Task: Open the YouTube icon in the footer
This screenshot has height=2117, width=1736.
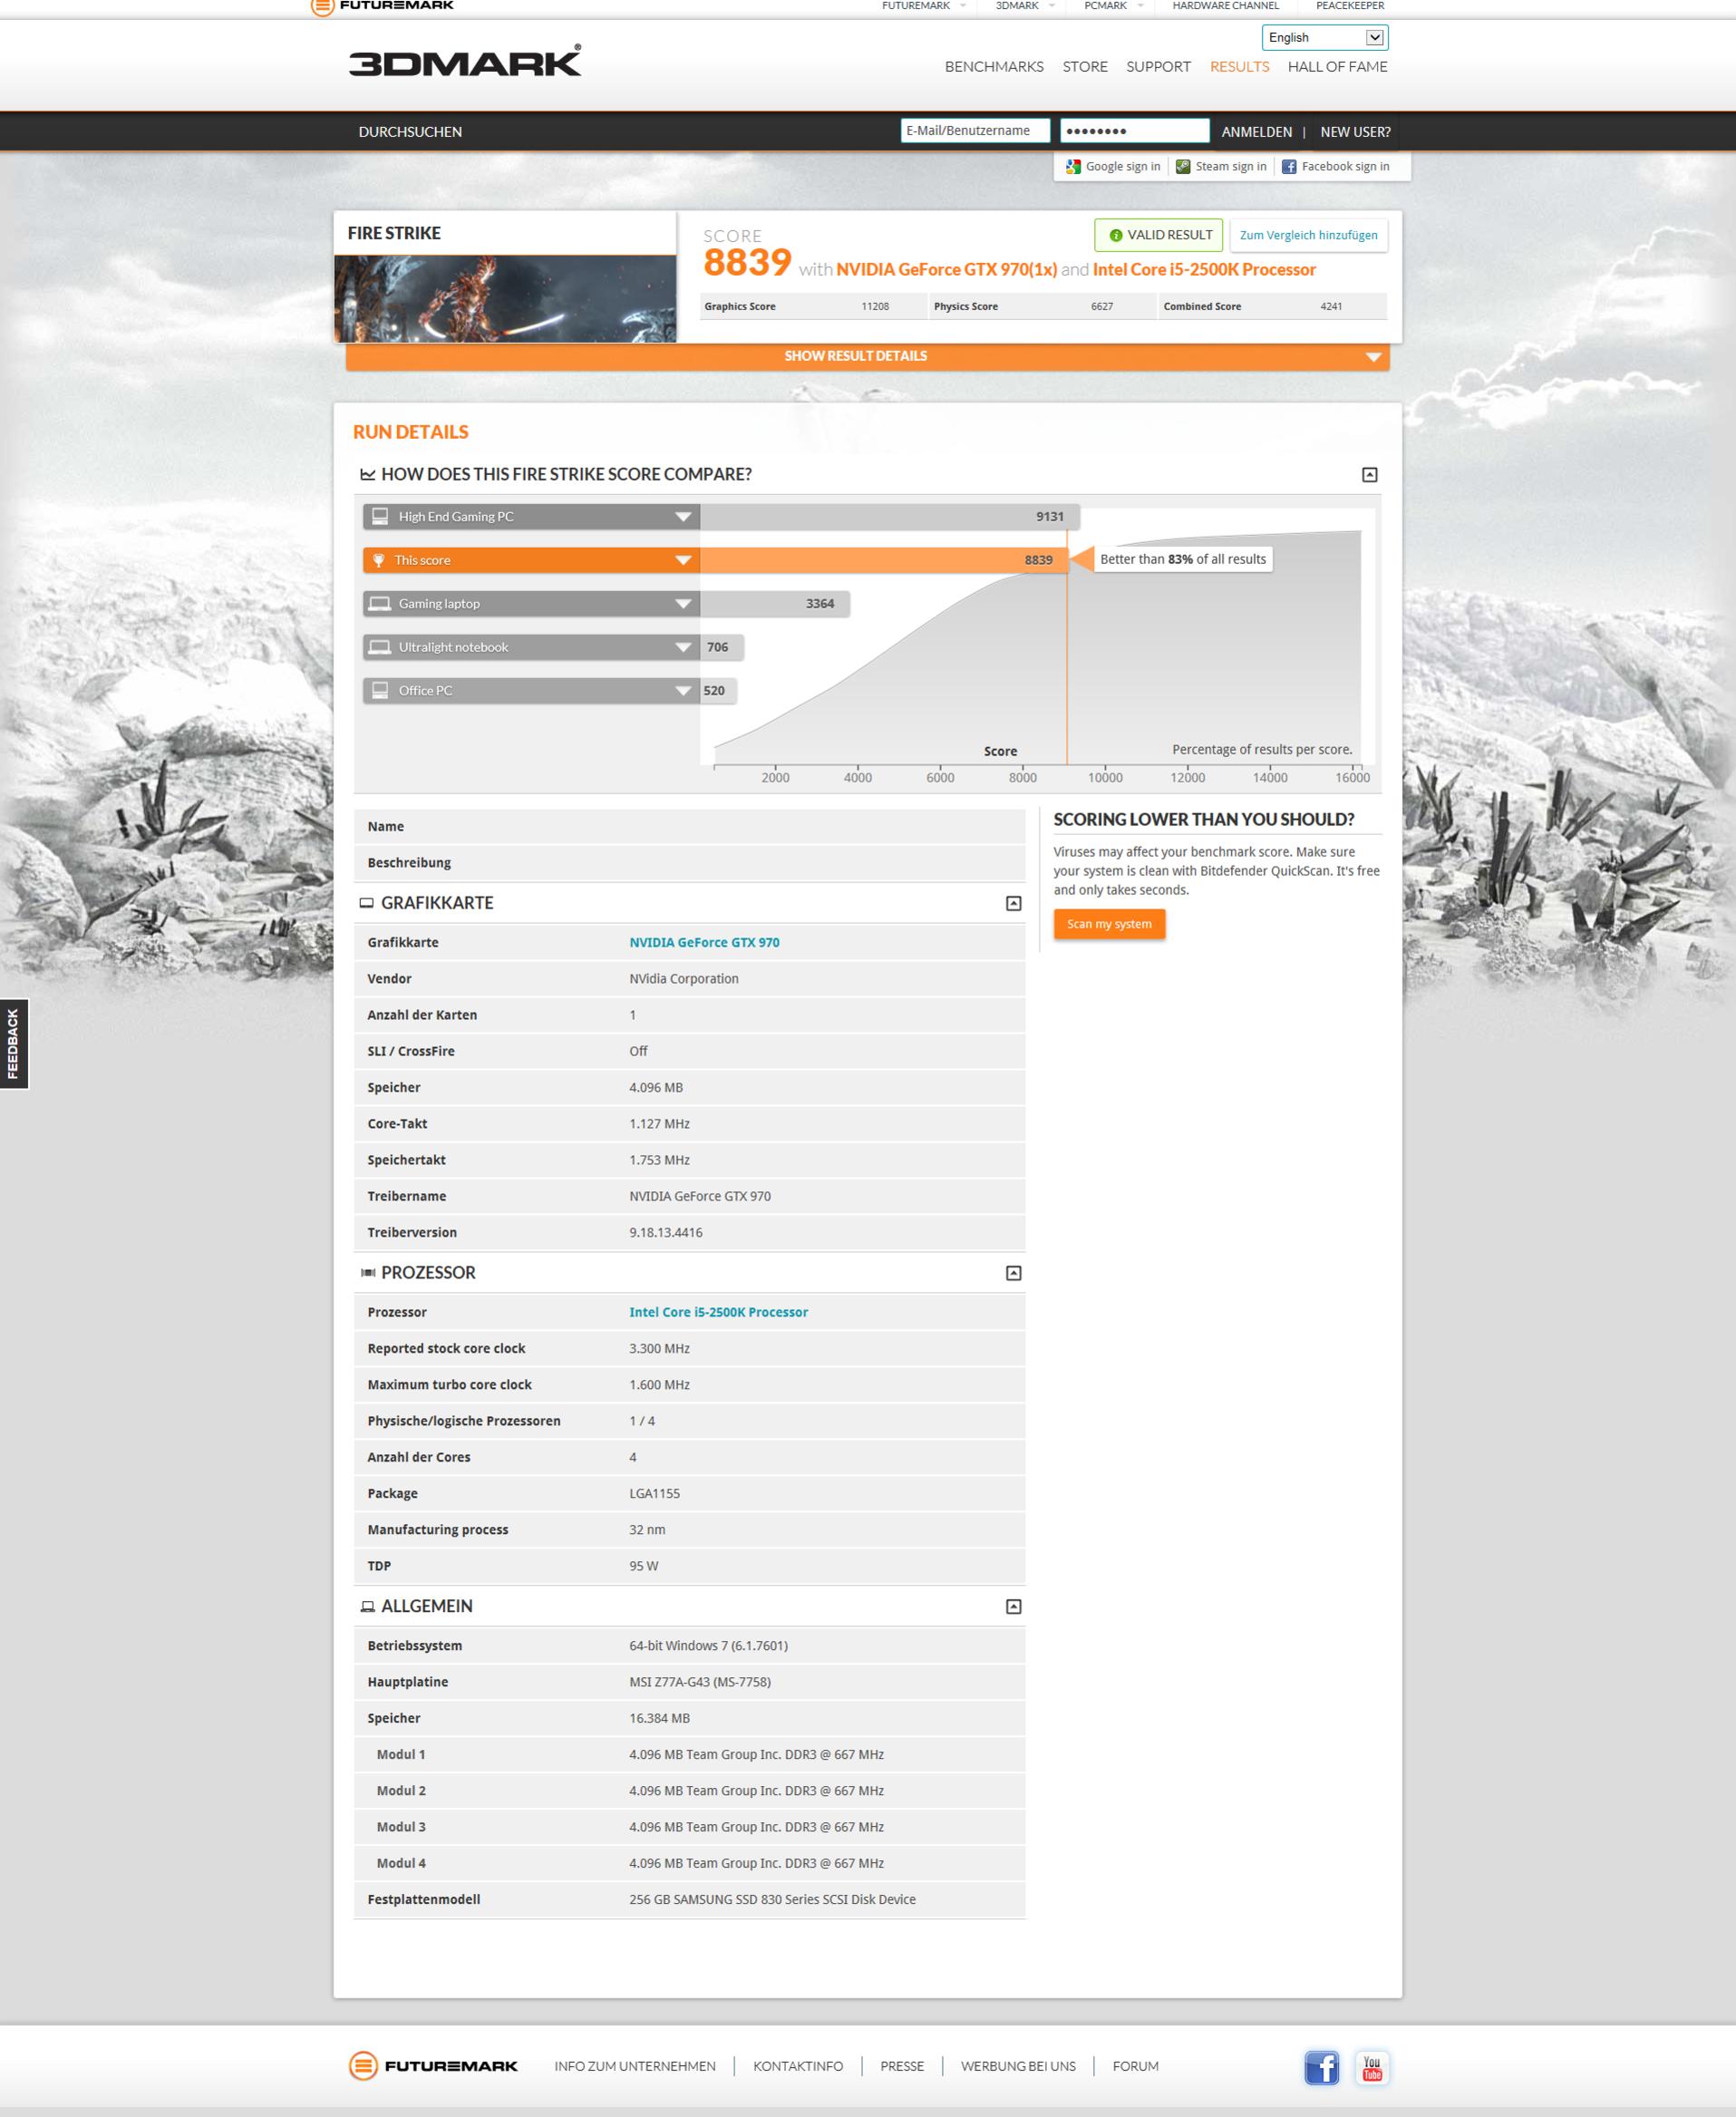Action: [1372, 2067]
